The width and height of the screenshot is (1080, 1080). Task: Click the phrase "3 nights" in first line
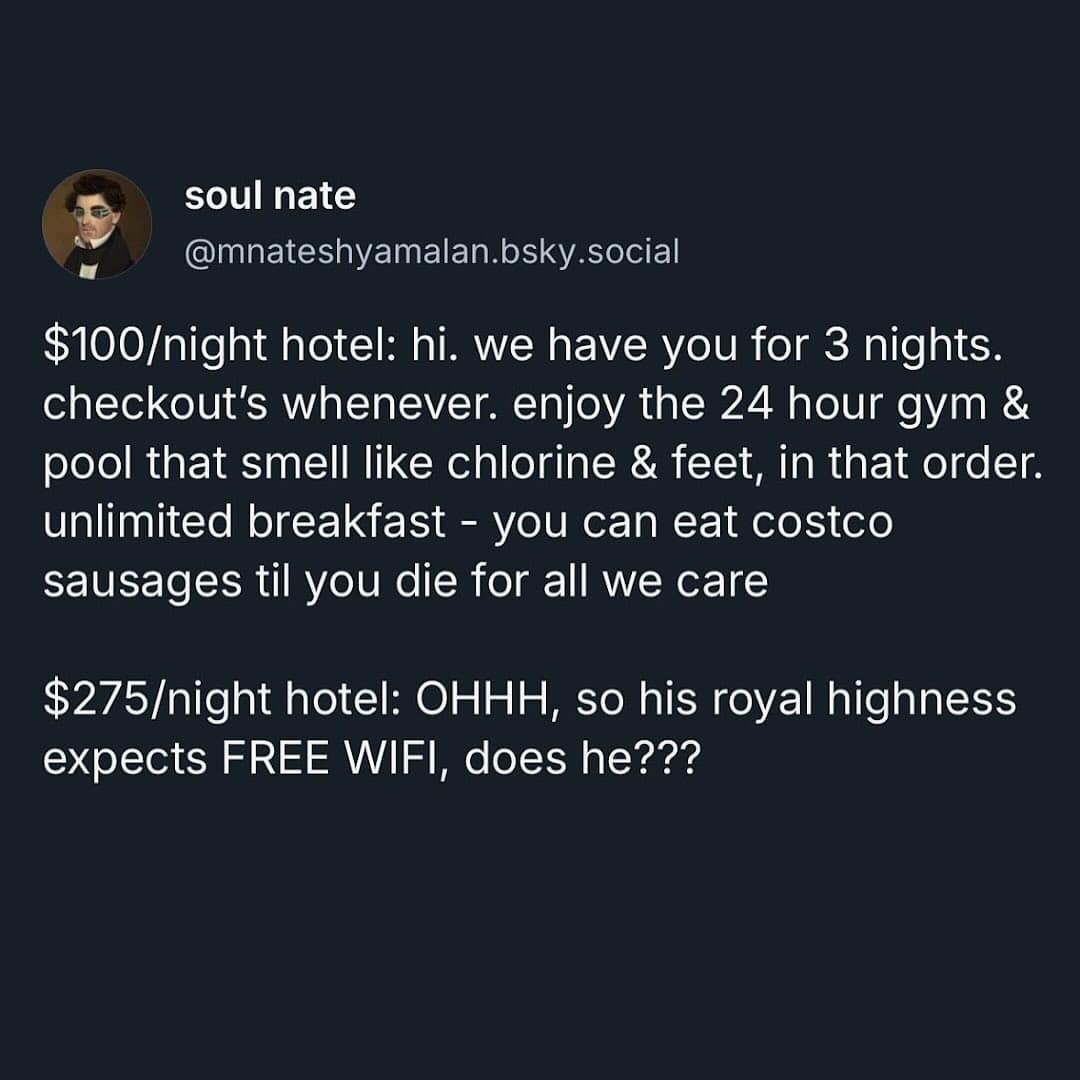[912, 344]
